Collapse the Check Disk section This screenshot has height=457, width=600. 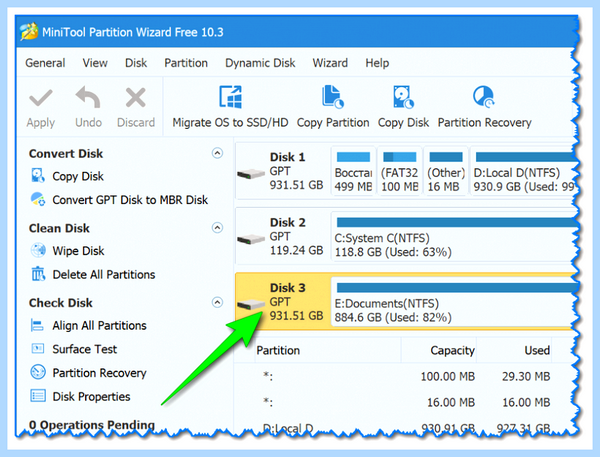point(217,302)
